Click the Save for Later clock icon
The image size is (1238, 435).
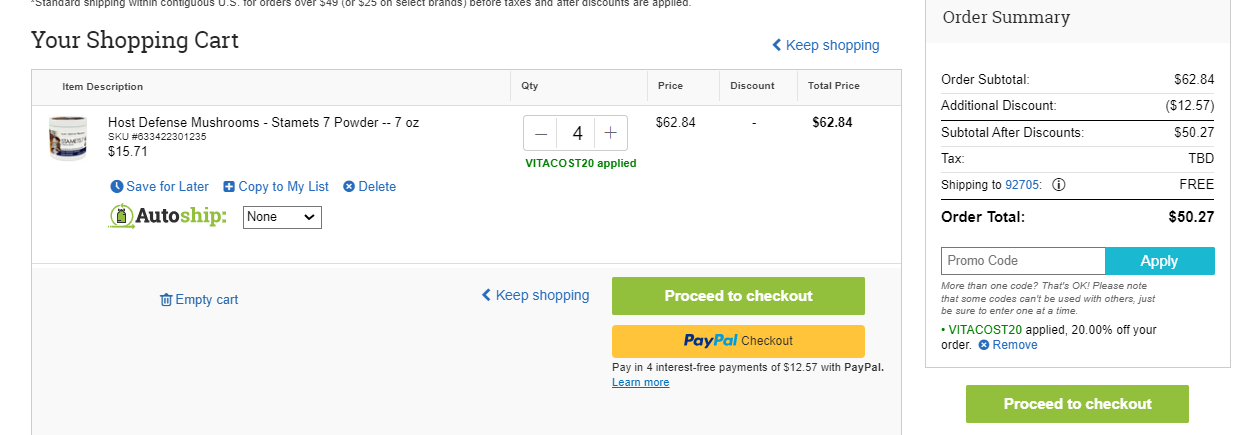tap(117, 187)
